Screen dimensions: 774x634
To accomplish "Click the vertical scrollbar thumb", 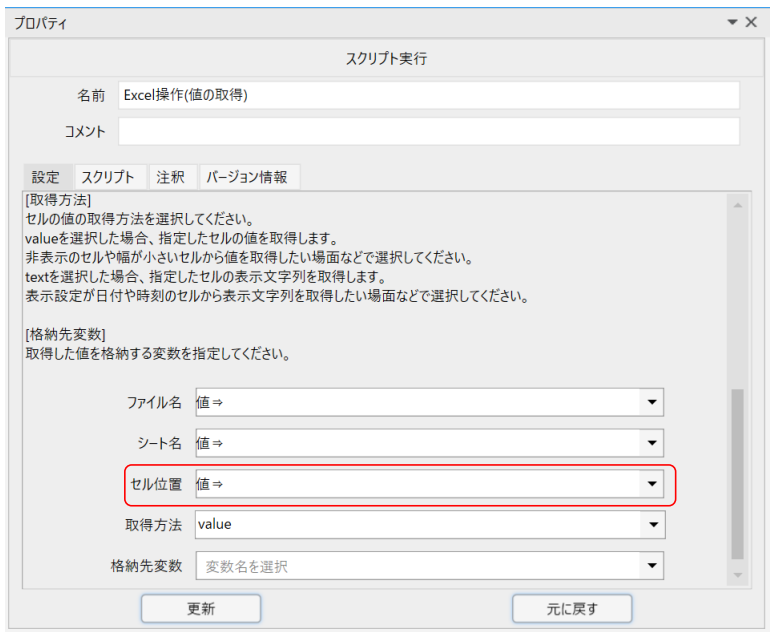I will tap(738, 474).
